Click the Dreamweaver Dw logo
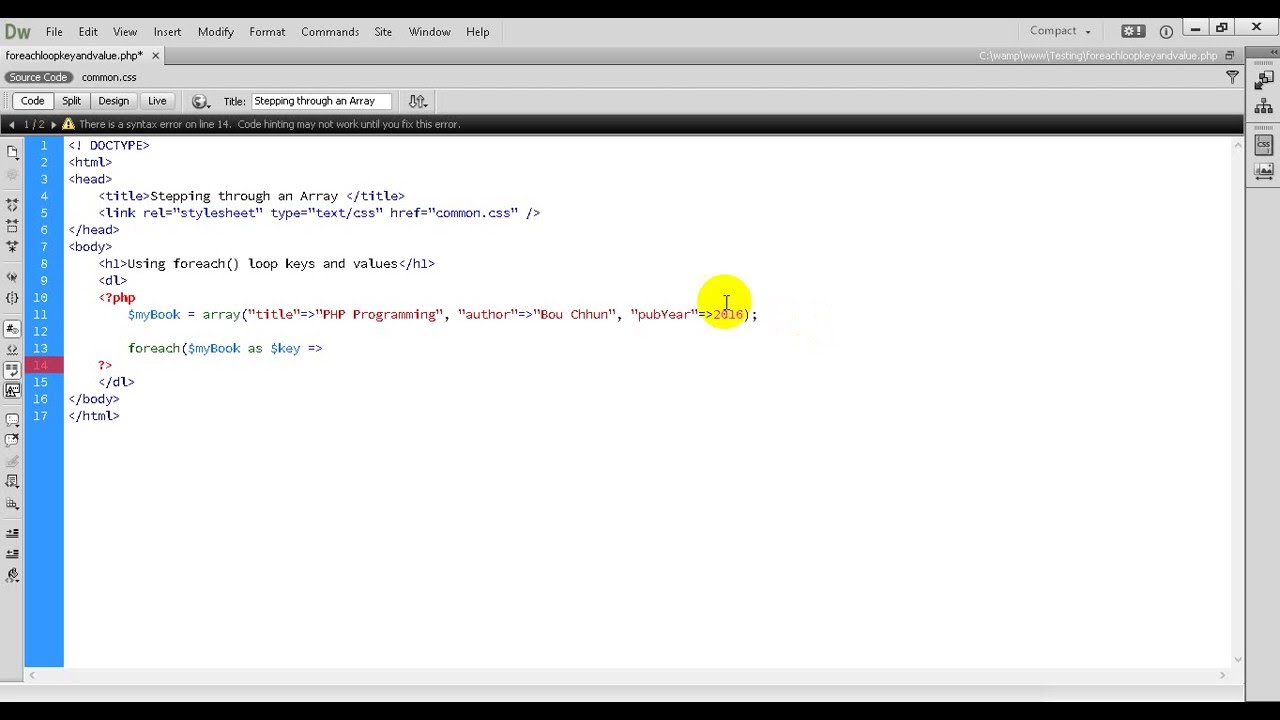Viewport: 1280px width, 720px height. click(18, 31)
